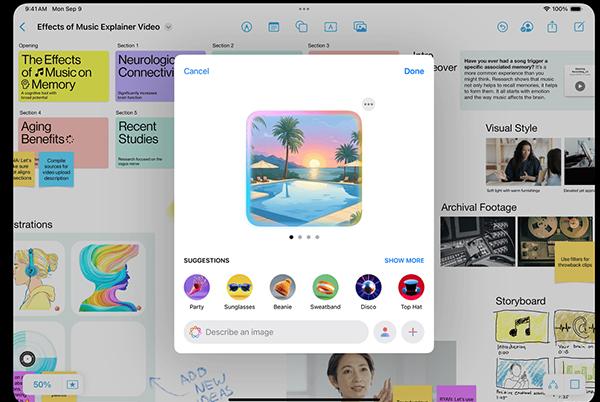
Task: Create new board with compose icon
Action: (579, 26)
